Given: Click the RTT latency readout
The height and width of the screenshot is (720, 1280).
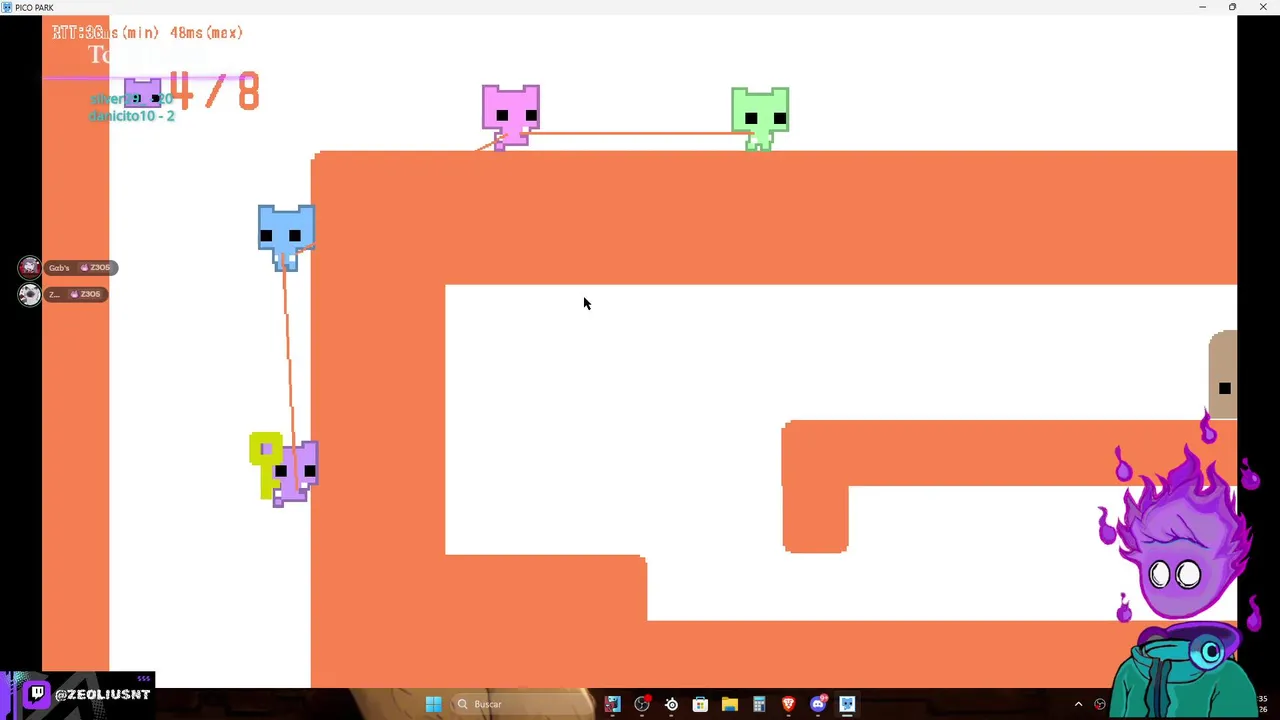Looking at the screenshot, I should pos(148,33).
